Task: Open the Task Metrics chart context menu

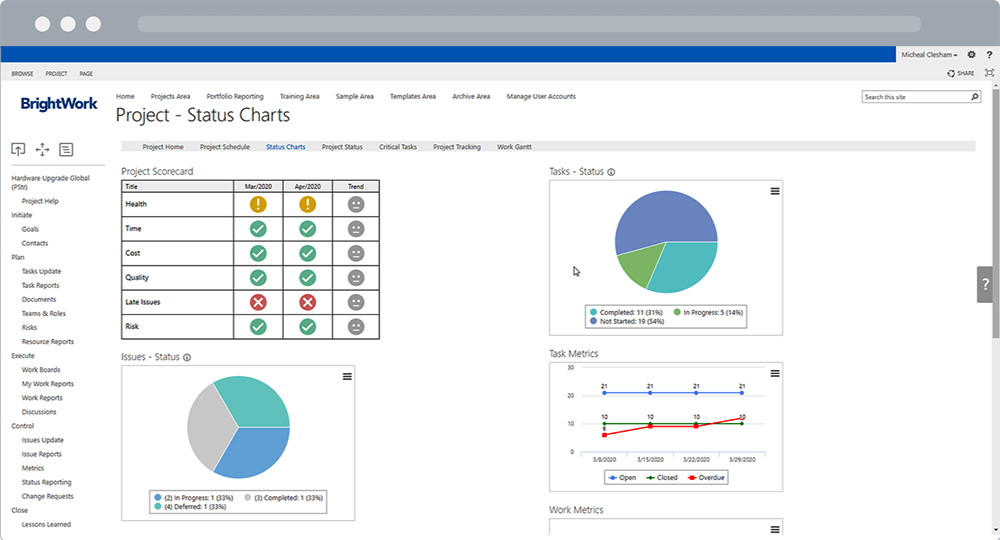Action: pyautogui.click(x=774, y=373)
